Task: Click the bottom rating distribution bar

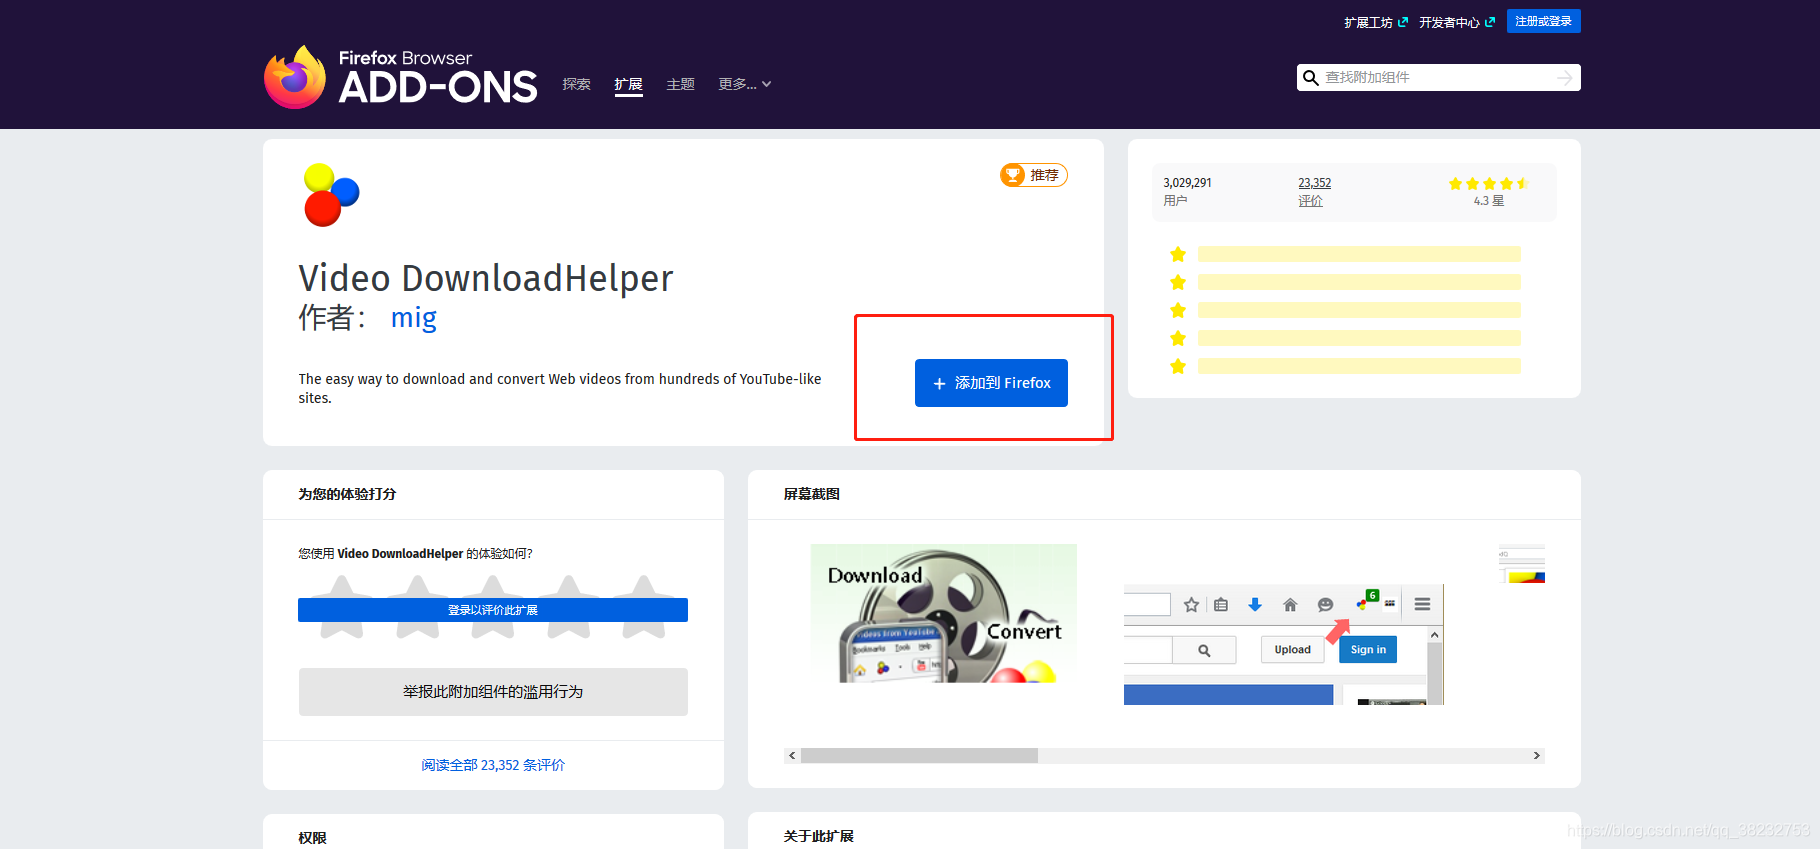Action: 1359,366
